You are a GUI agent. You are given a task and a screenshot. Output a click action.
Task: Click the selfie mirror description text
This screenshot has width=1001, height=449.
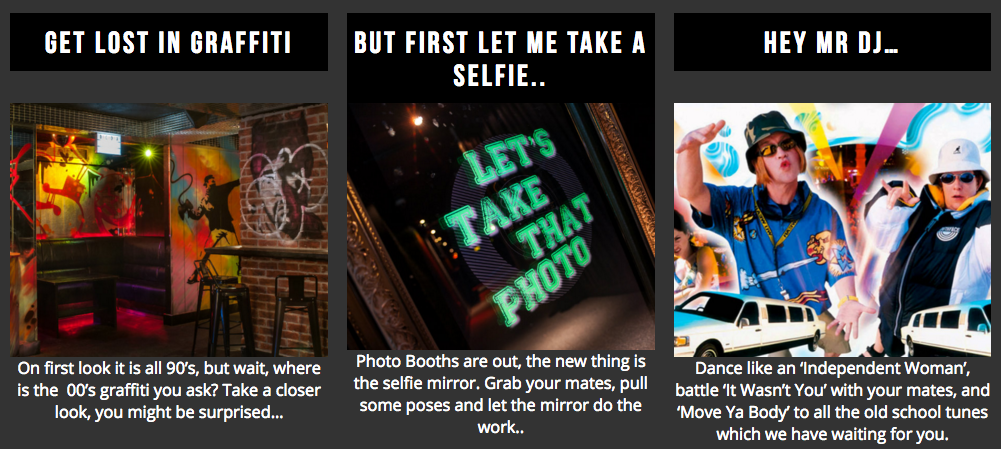(x=500, y=394)
